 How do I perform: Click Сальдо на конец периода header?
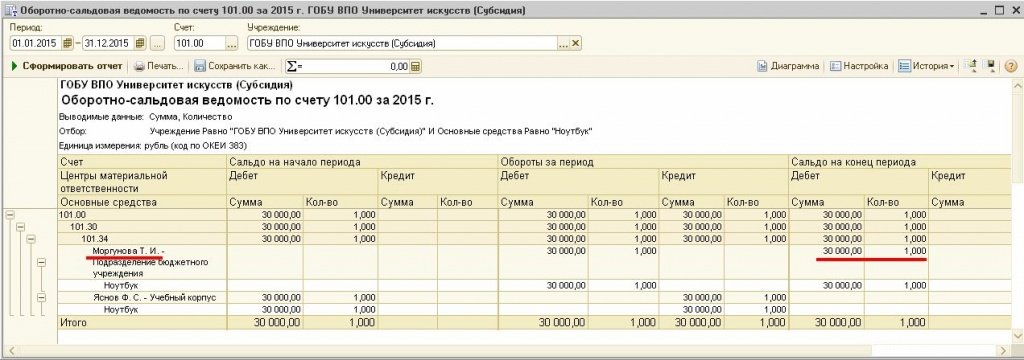coord(854,162)
